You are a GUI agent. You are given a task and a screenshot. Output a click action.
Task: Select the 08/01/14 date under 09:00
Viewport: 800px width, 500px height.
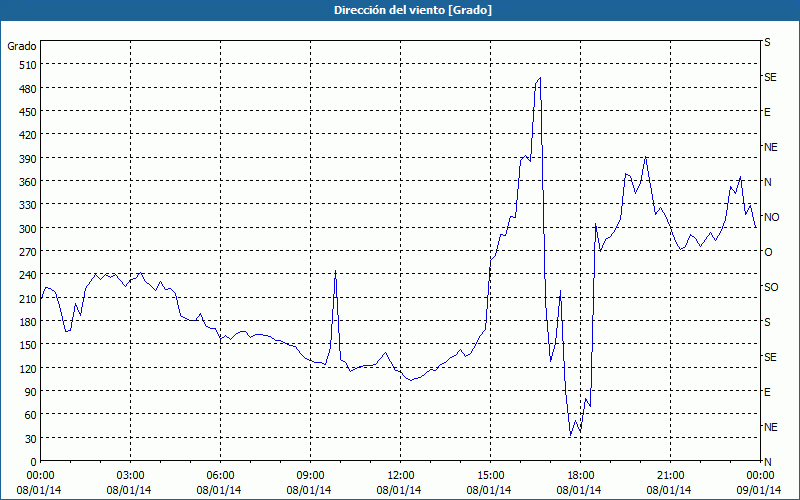coord(309,490)
